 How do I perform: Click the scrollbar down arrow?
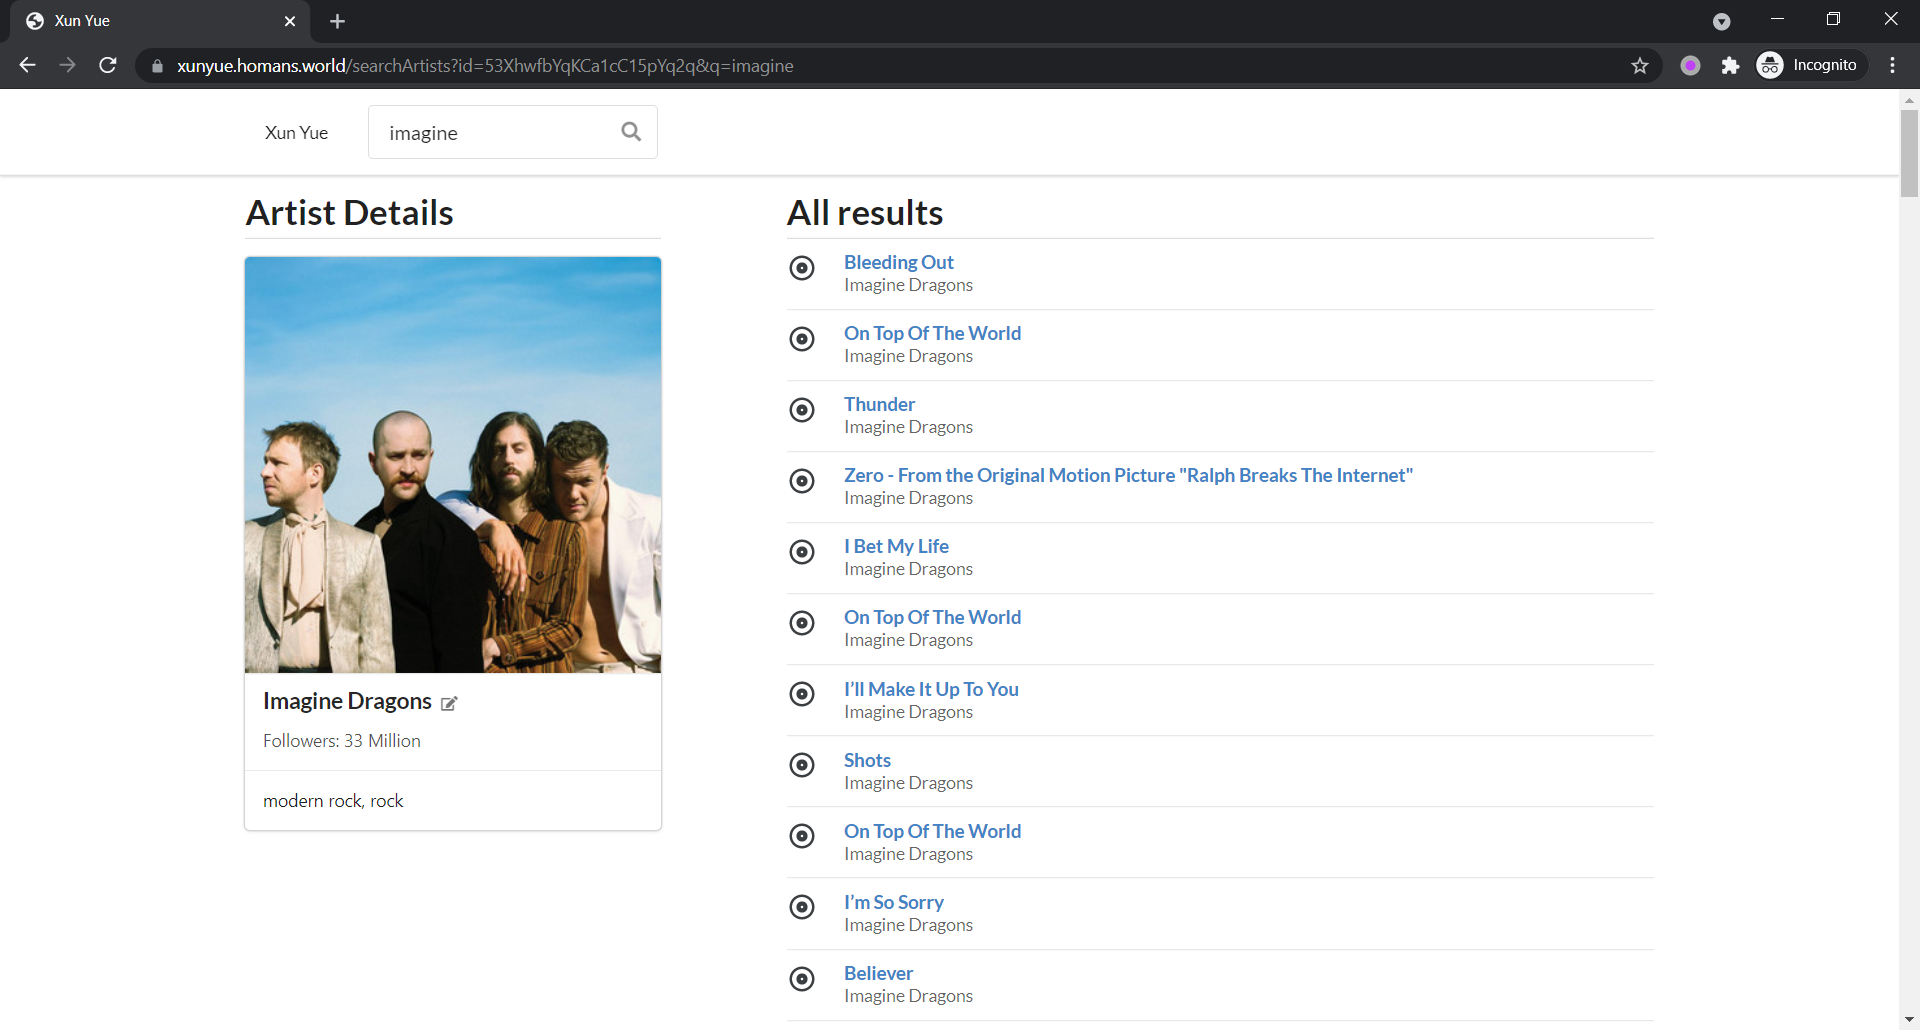pyautogui.click(x=1909, y=1020)
